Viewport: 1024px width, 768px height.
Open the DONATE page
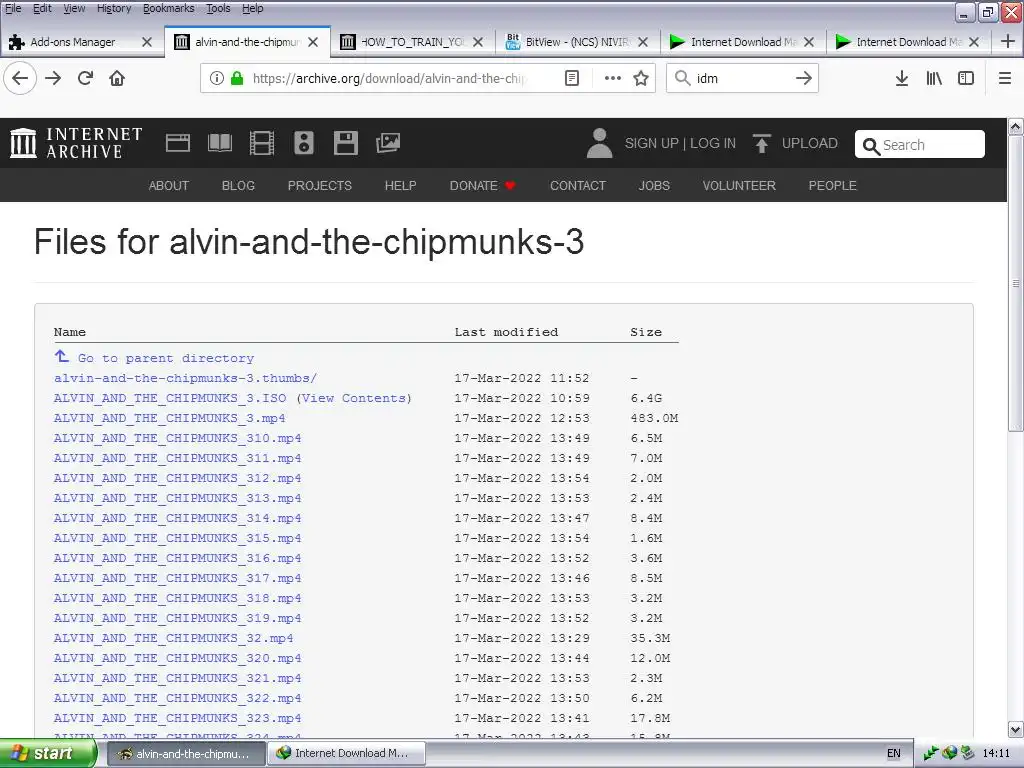tap(482, 185)
